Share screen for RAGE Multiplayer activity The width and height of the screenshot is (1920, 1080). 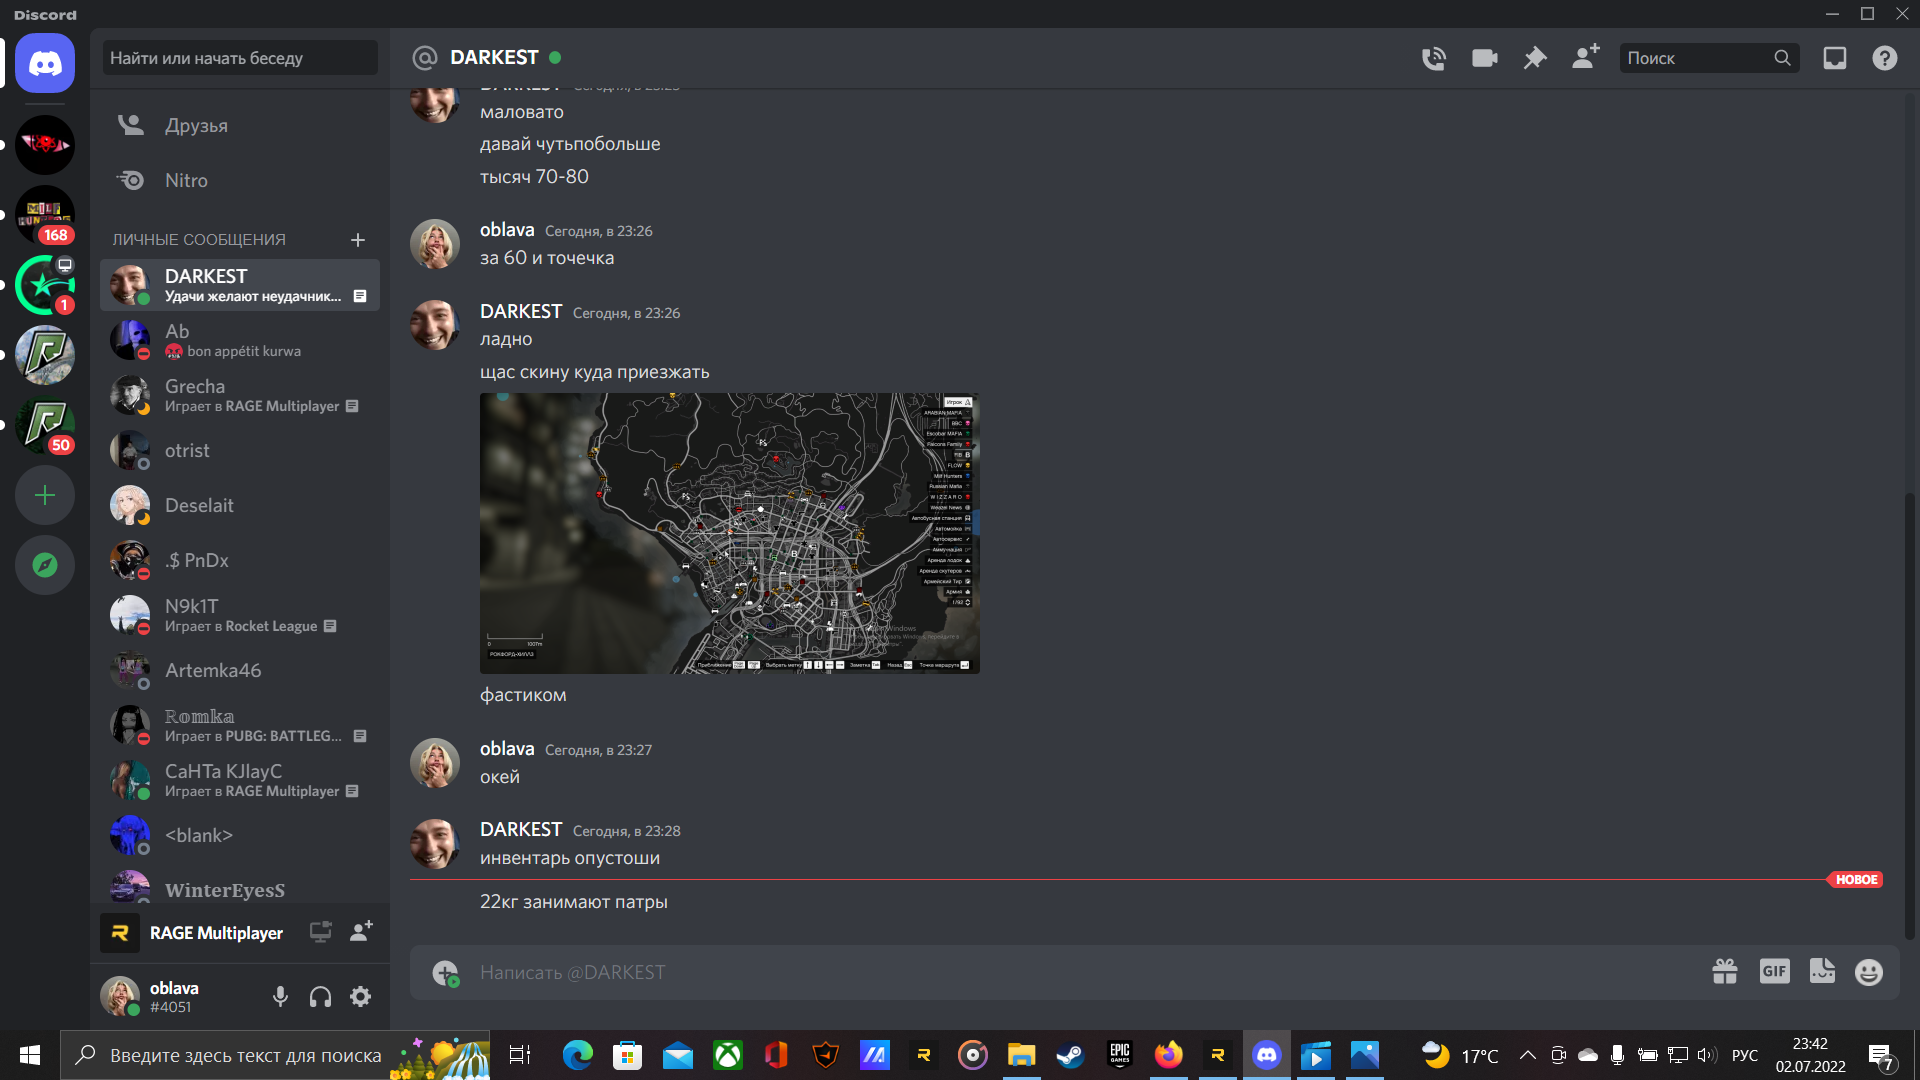click(x=320, y=932)
